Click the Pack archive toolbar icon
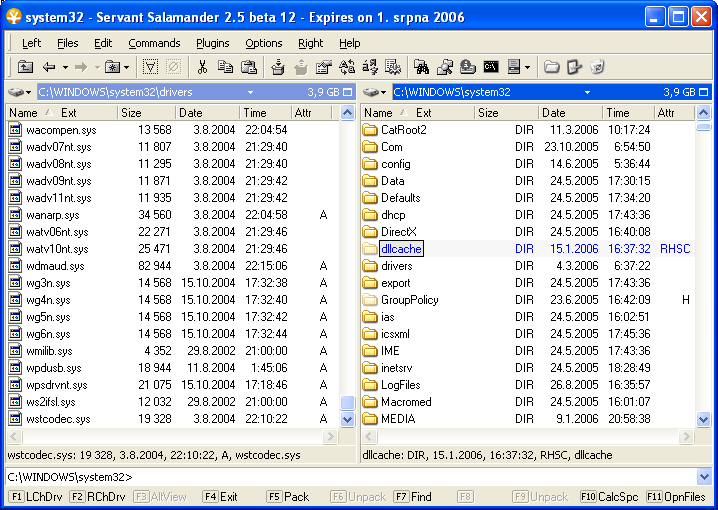 [277, 67]
